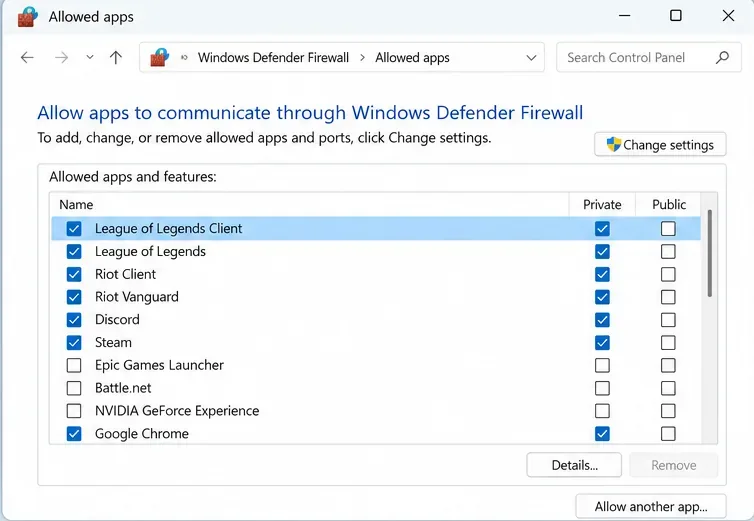Enable Public for Riot Client
Screen dimensions: 754x521
pos(668,274)
